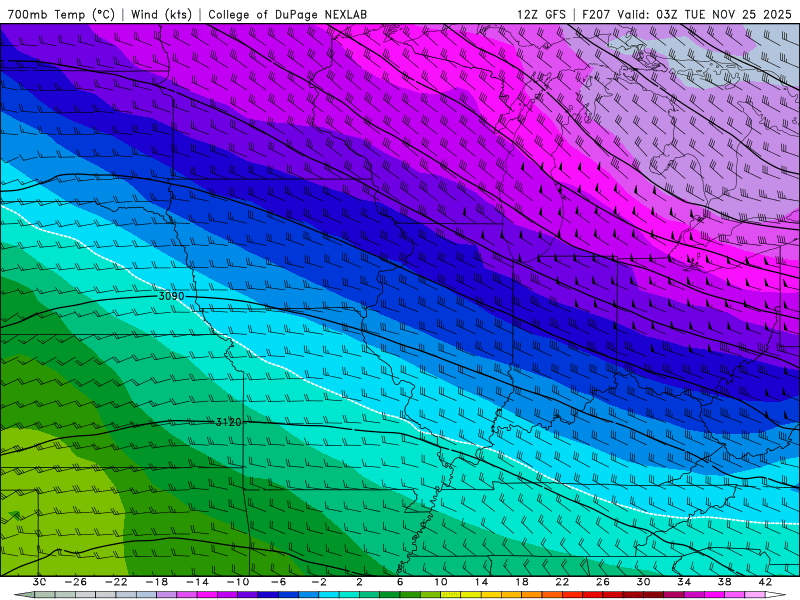Image resolution: width=800 pixels, height=600 pixels.
Task: Click the "-26" color scale label
Action: click(x=76, y=582)
